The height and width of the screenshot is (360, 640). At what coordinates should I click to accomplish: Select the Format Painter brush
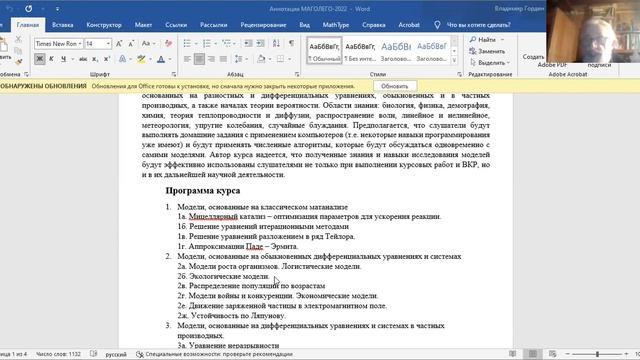[18, 62]
